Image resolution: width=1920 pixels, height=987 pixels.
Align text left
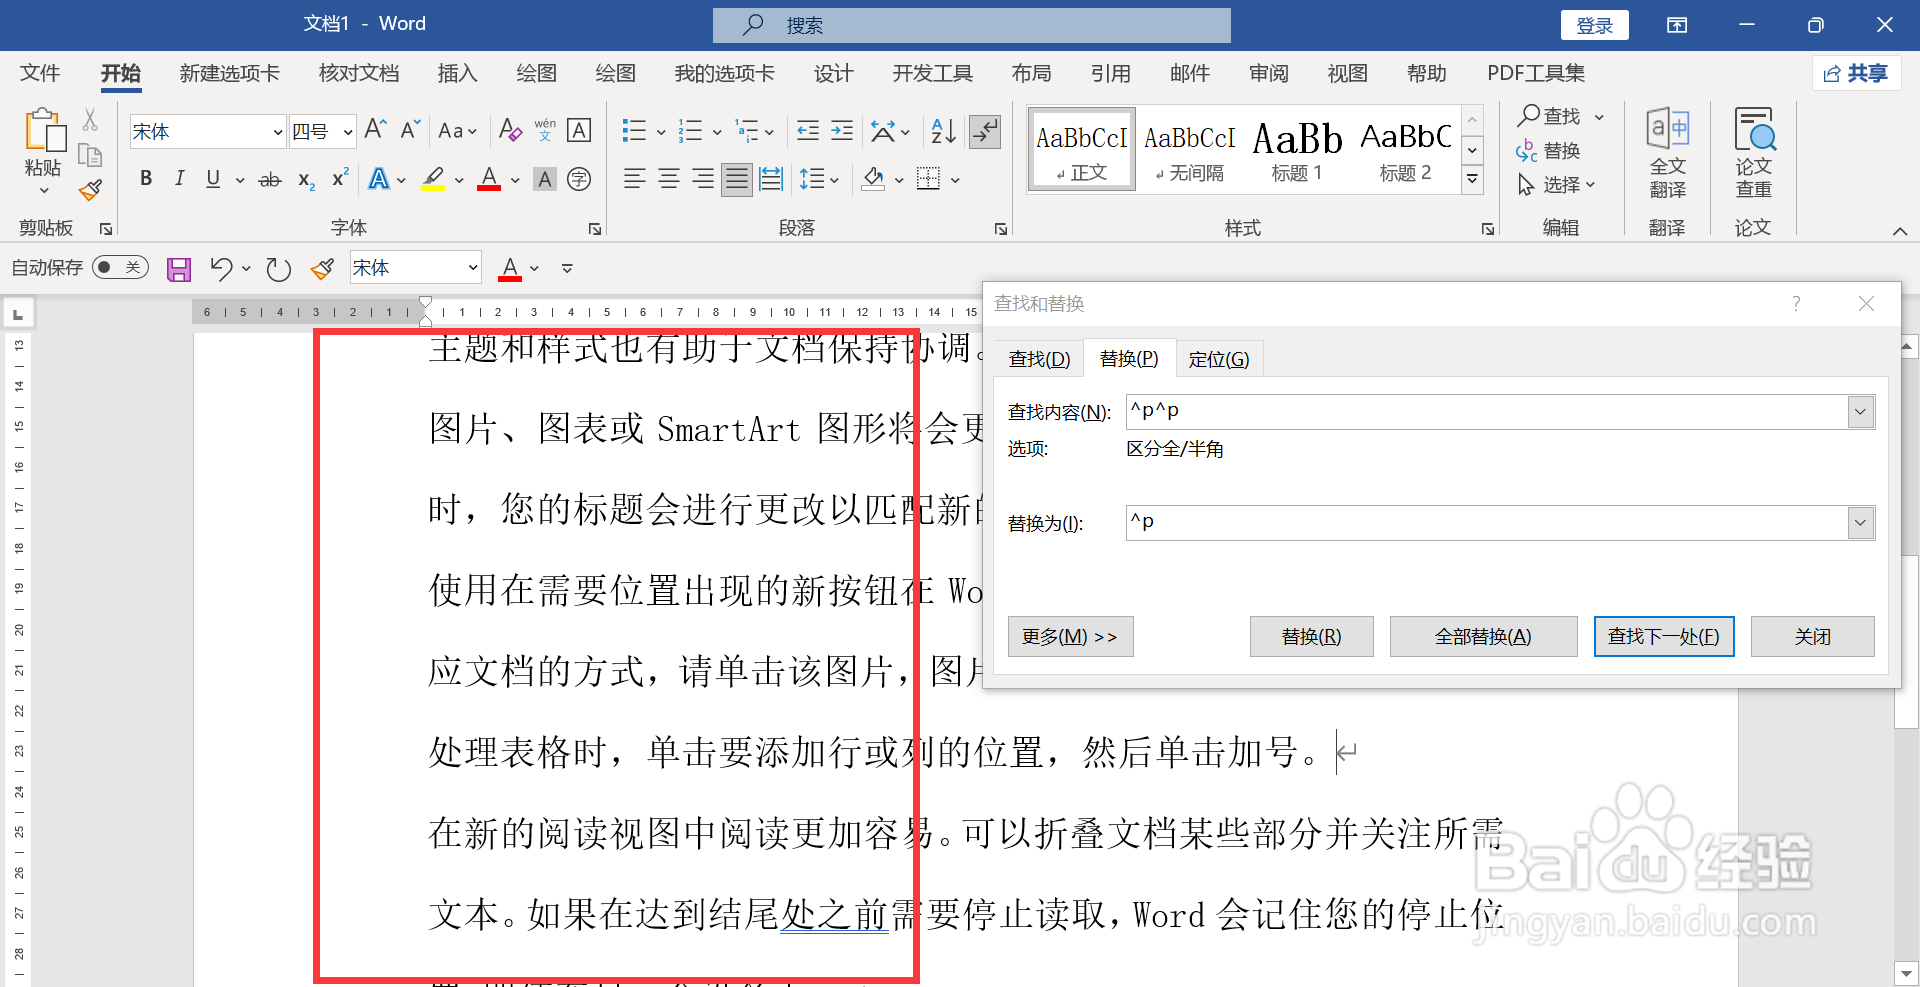(634, 179)
